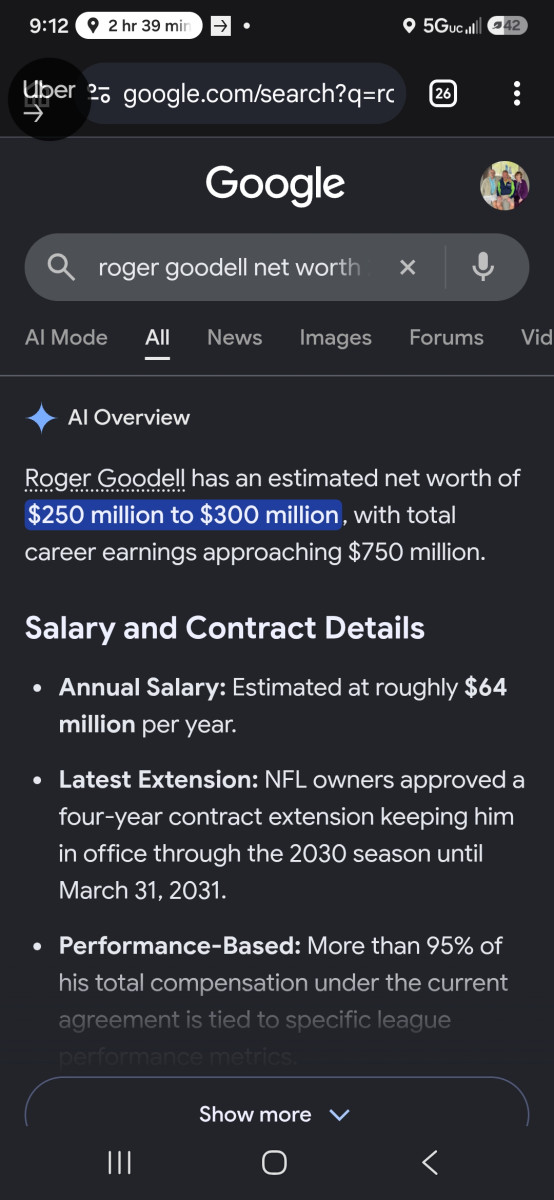Image resolution: width=554 pixels, height=1200 pixels.
Task: Open Chrome's three-dot overflow menu
Action: (x=516, y=94)
